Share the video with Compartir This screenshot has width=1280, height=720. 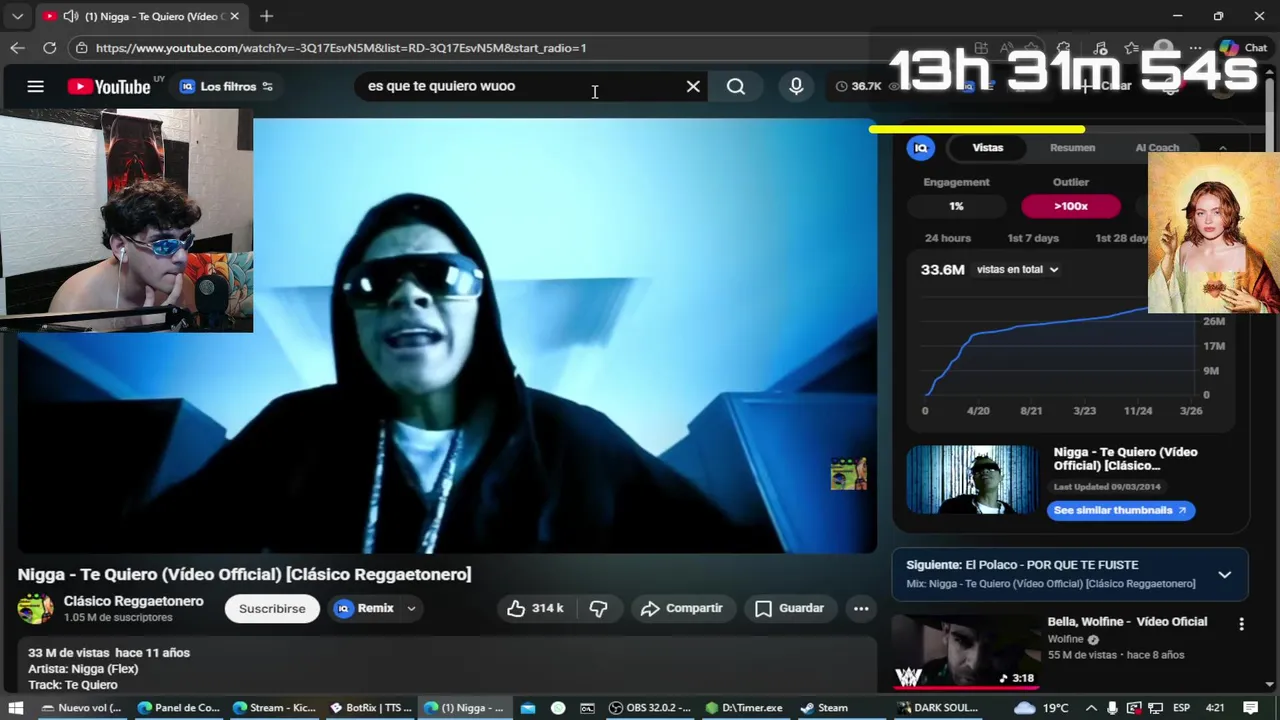click(682, 608)
